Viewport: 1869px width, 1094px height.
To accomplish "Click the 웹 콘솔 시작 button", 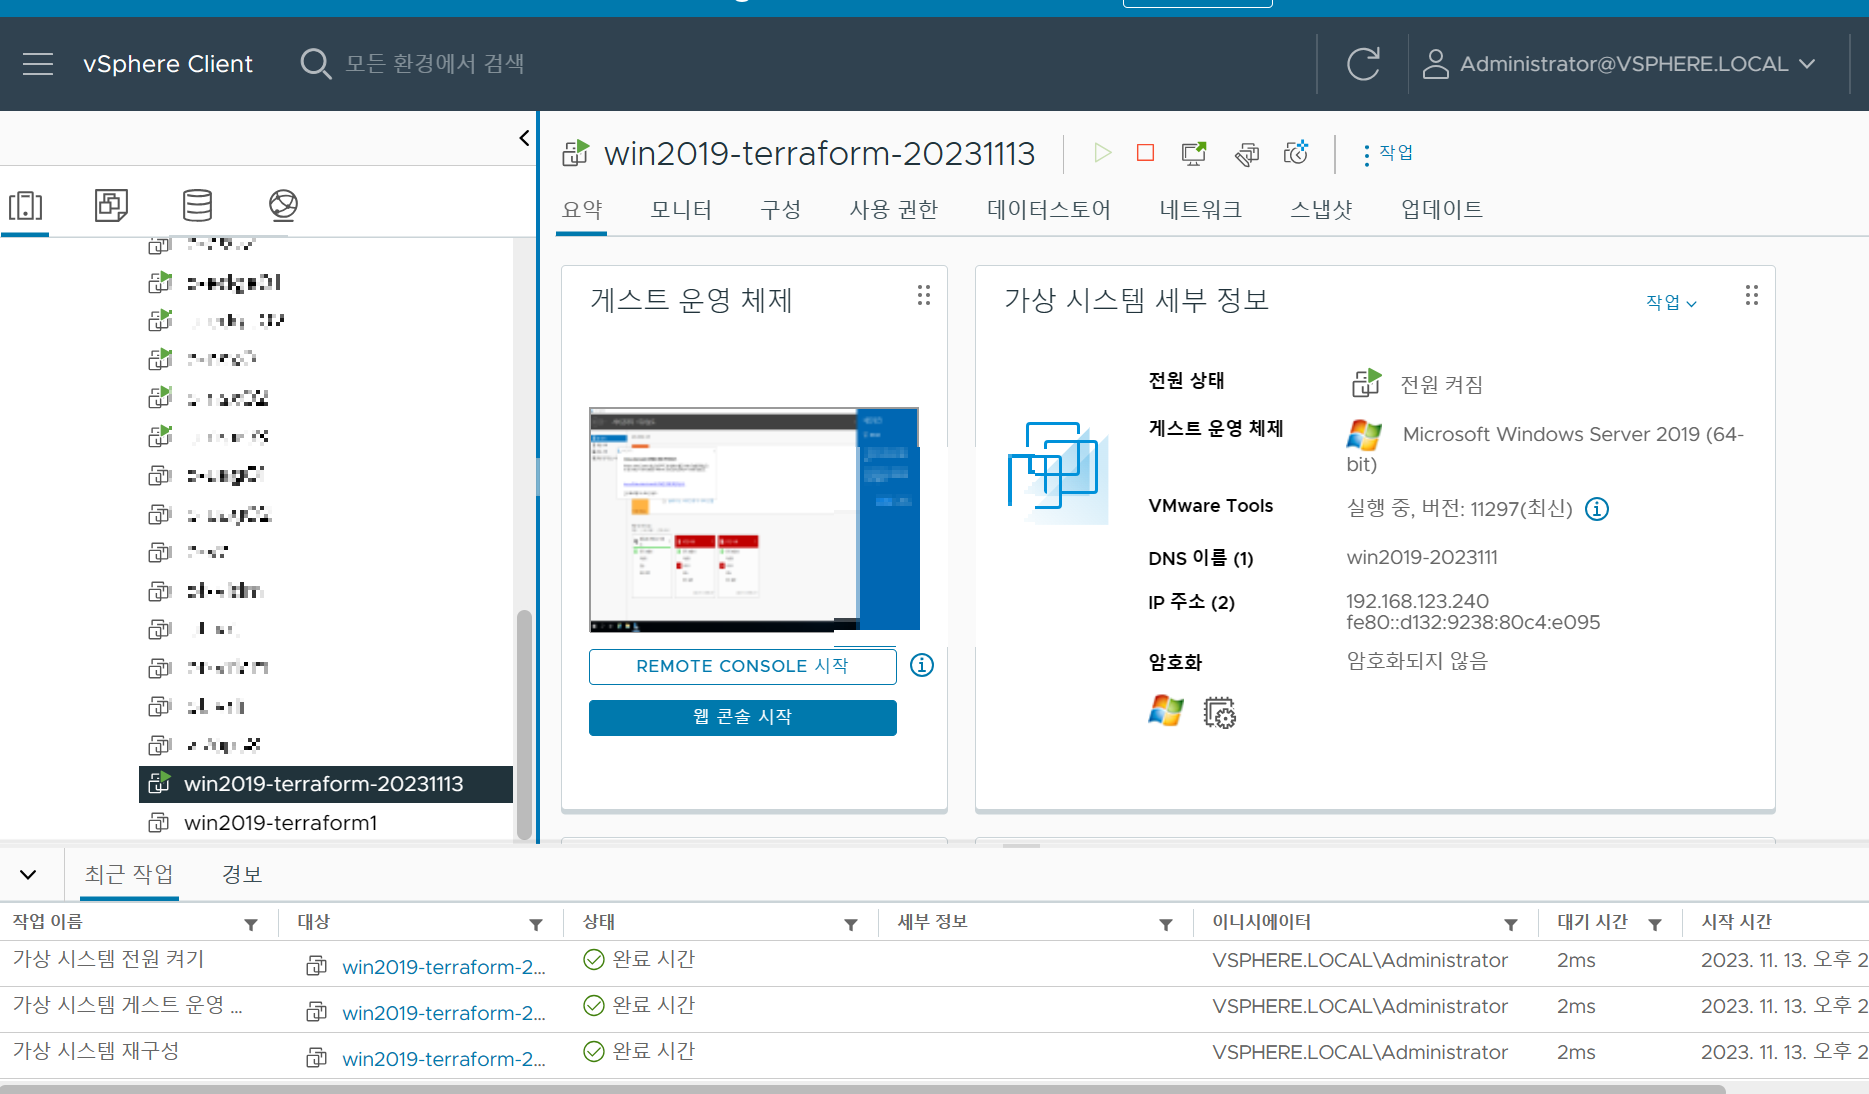I will pyautogui.click(x=742, y=717).
